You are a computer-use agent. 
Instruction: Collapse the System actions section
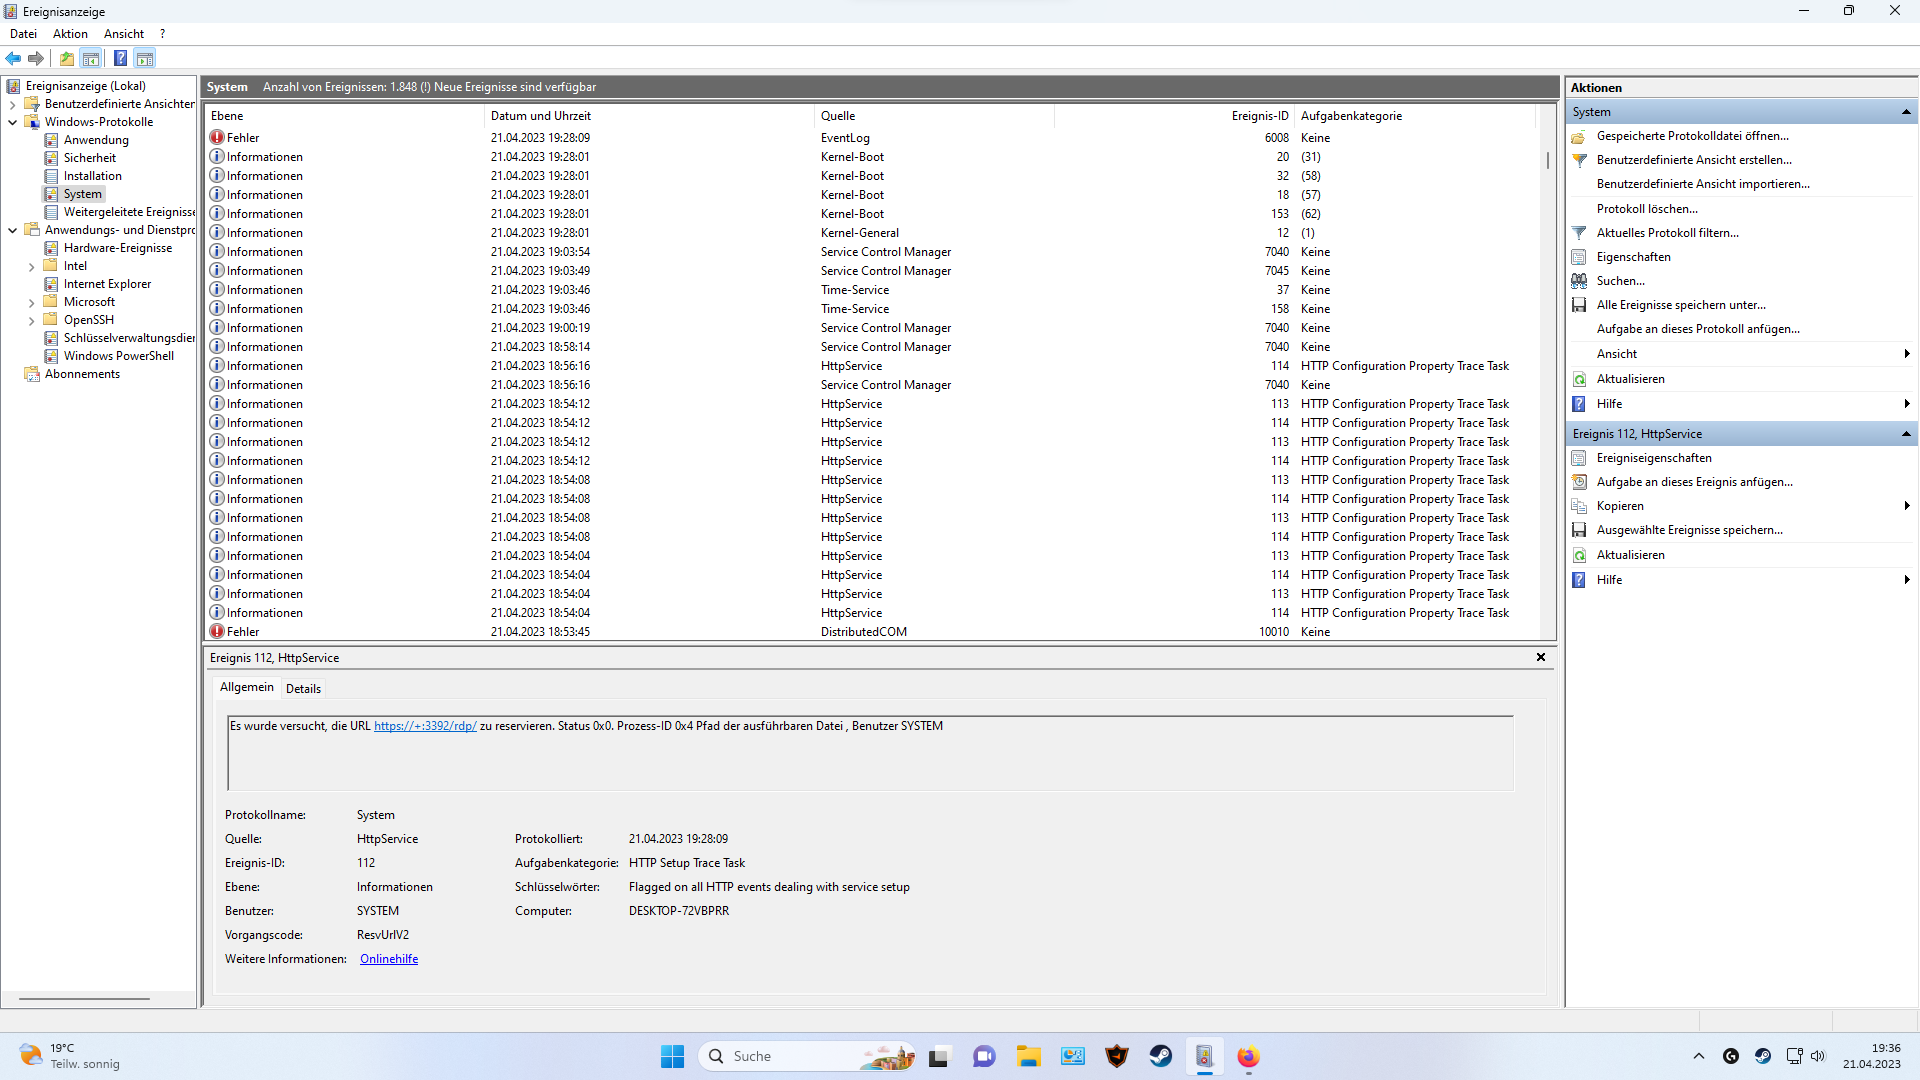coord(1906,112)
